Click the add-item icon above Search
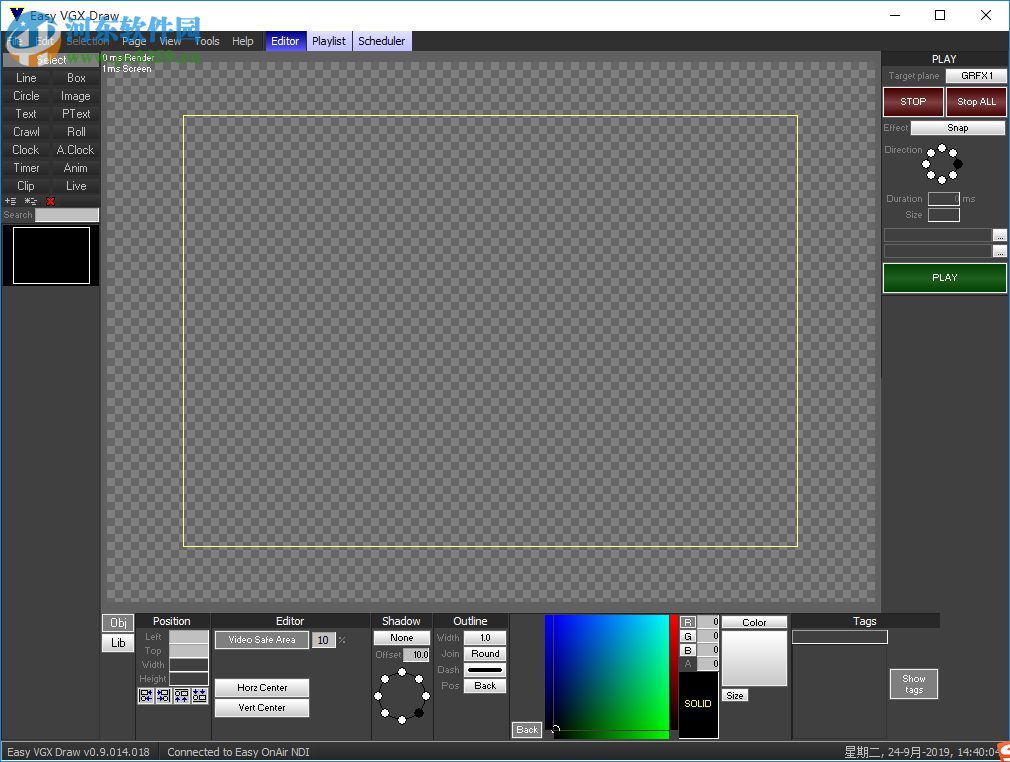Screen dimensions: 1010x762 click(x=11, y=201)
